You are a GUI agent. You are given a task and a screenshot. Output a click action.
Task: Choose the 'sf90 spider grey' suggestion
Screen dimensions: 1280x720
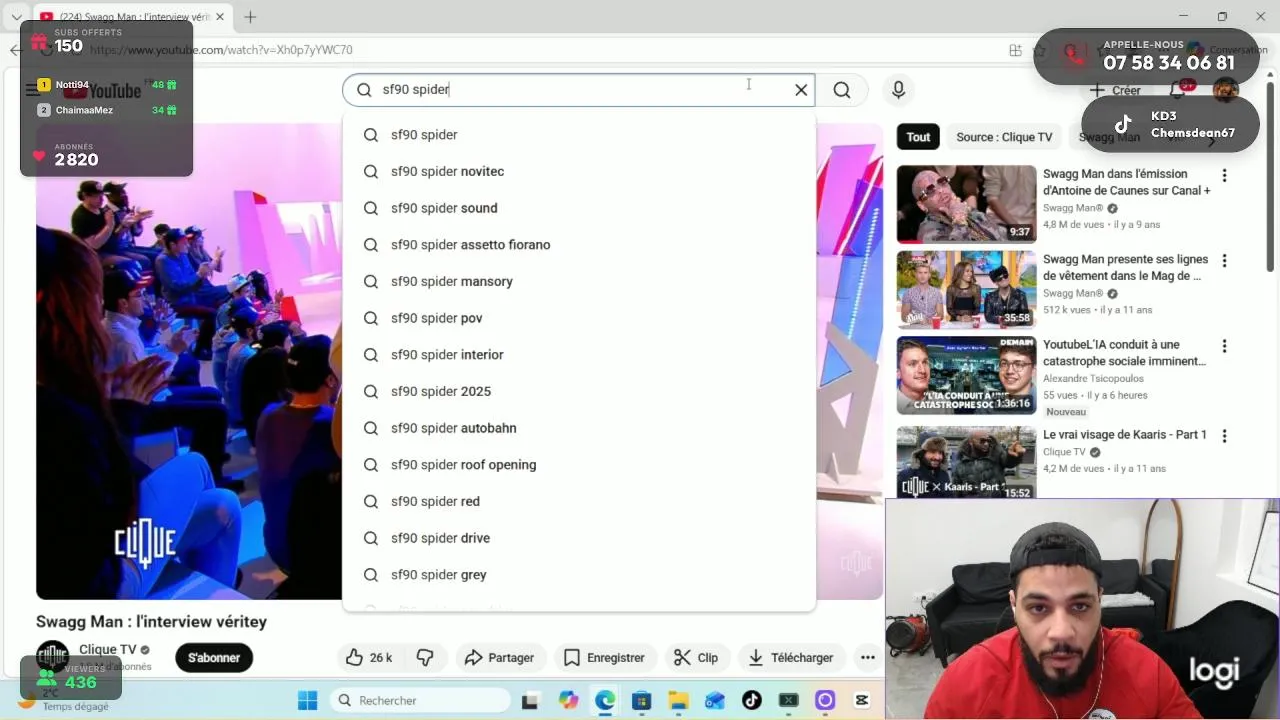[x=579, y=575]
